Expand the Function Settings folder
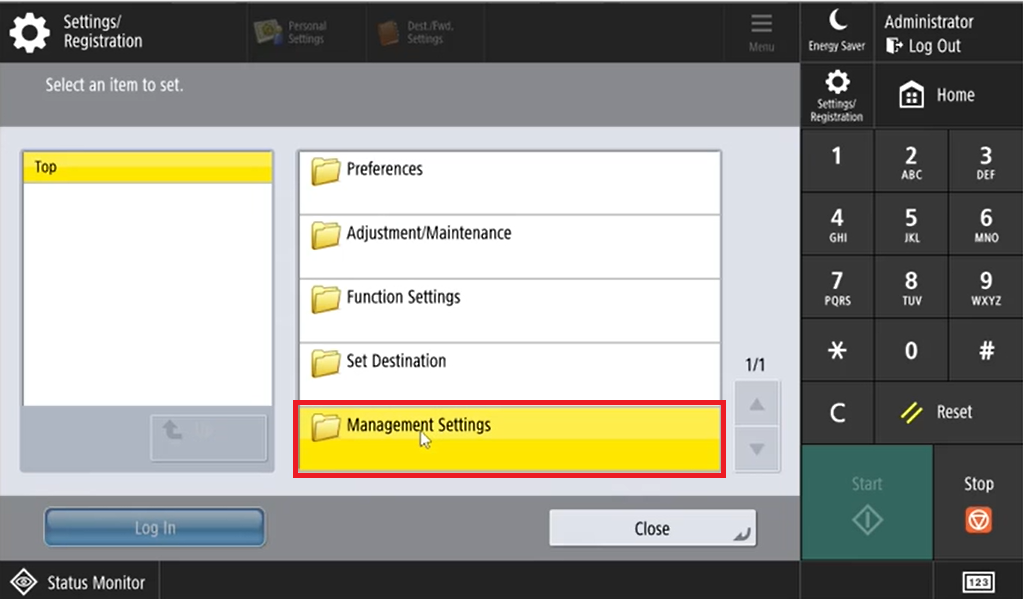1023x599 pixels. [509, 310]
